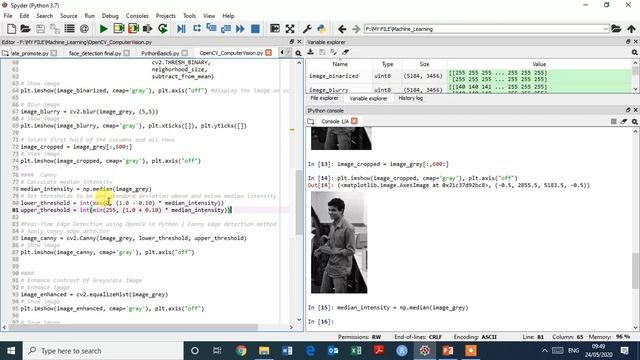640x360 pixels.
Task: Import data in Variable explorer
Action: pos(311,52)
